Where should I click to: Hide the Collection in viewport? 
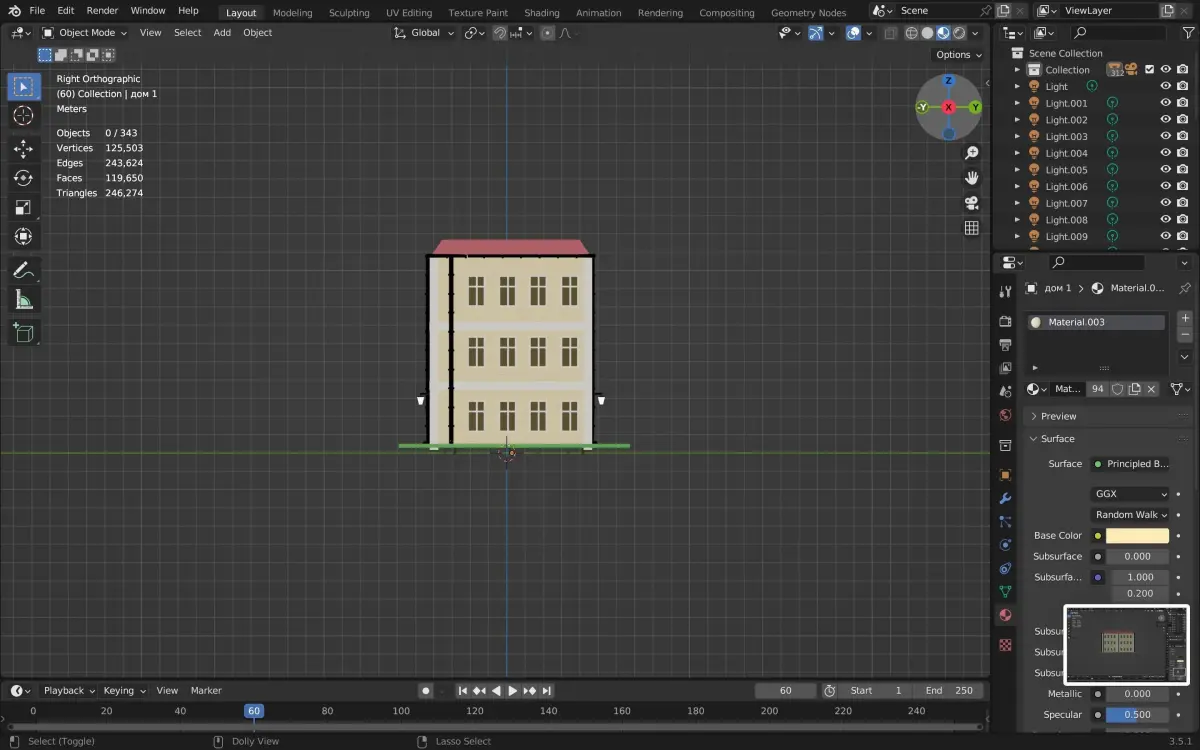click(1165, 70)
